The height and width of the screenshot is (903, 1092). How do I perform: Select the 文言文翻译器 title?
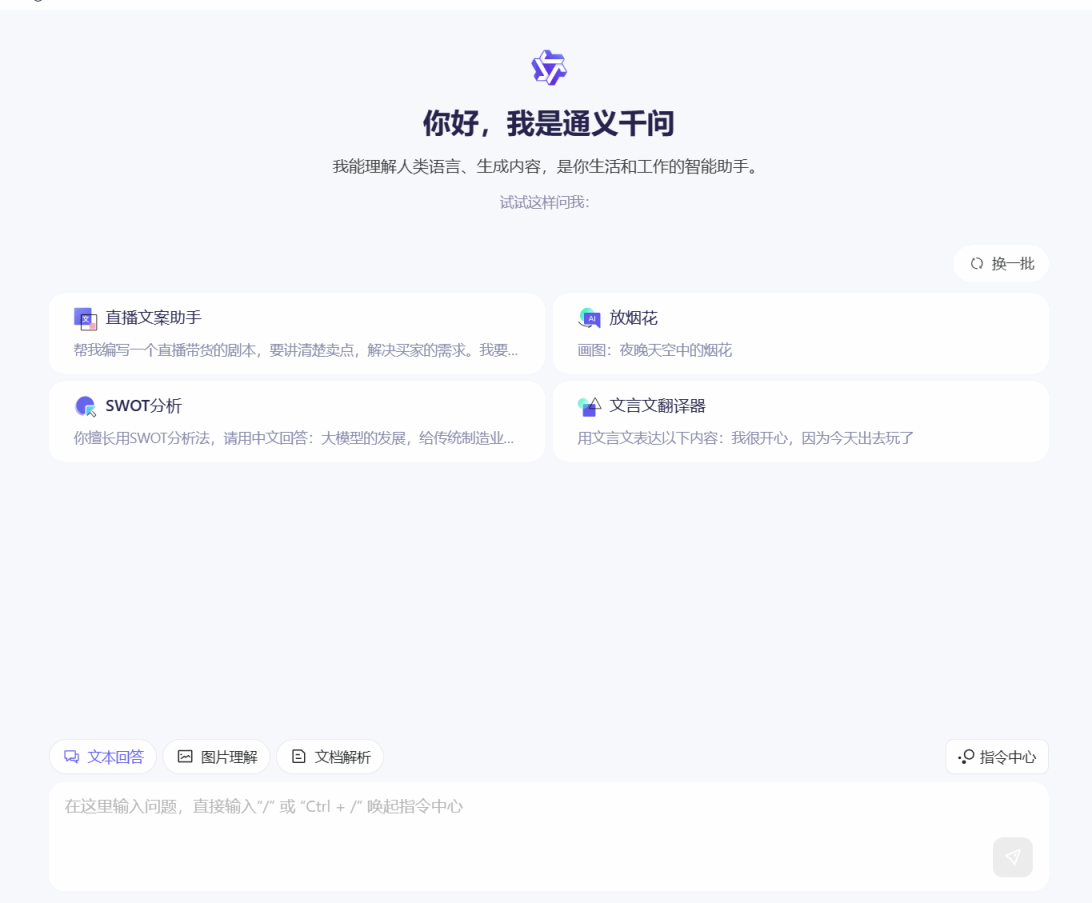click(657, 406)
